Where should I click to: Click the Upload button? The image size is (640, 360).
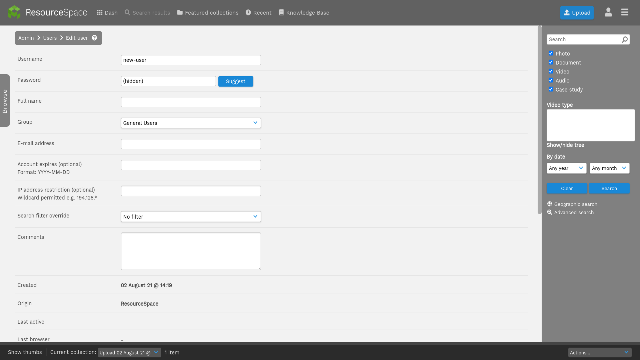click(x=577, y=13)
